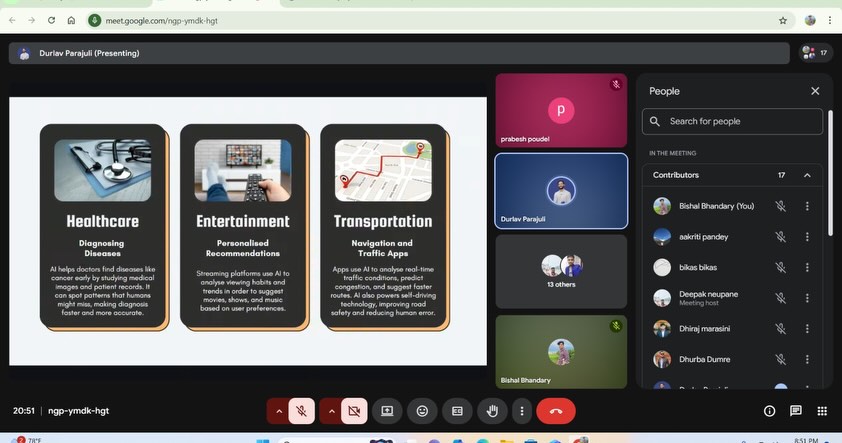Open more options for Dhiraj marasini
Viewport: 842px width, 443px height.
[807, 329]
